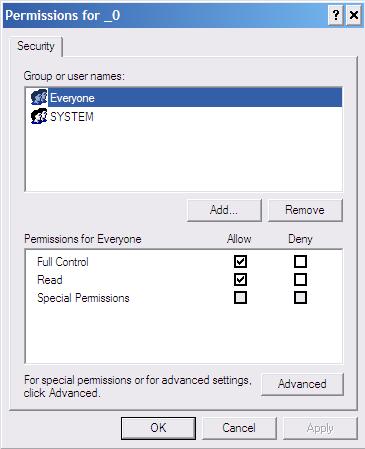This screenshot has width=365, height=449.
Task: Click the Everyone group icon
Action: (39, 97)
